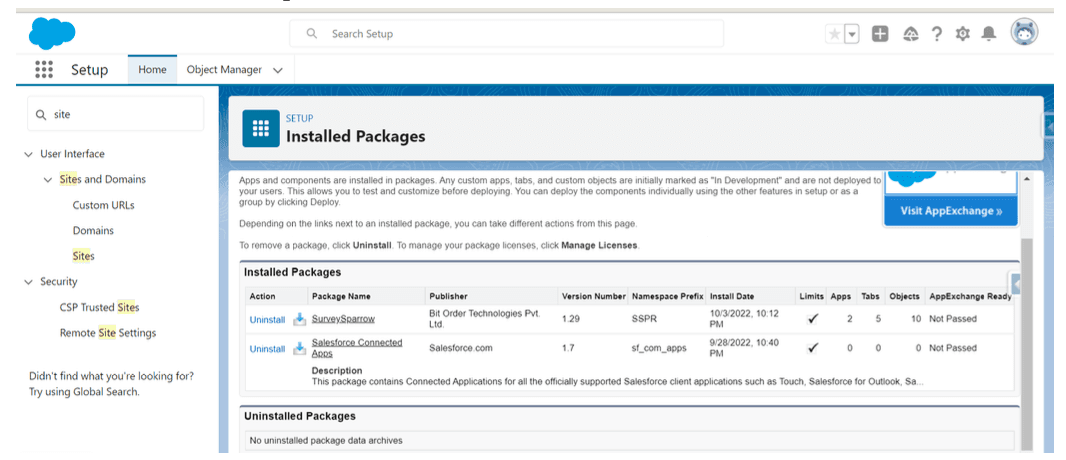Screen dimensions: 1066x460
Task: Open the user profile avatar
Action: tap(1023, 33)
